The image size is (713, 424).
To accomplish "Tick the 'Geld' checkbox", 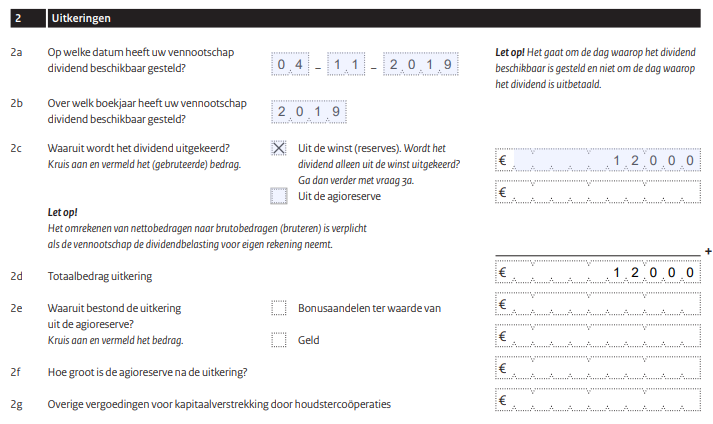I will pos(279,340).
